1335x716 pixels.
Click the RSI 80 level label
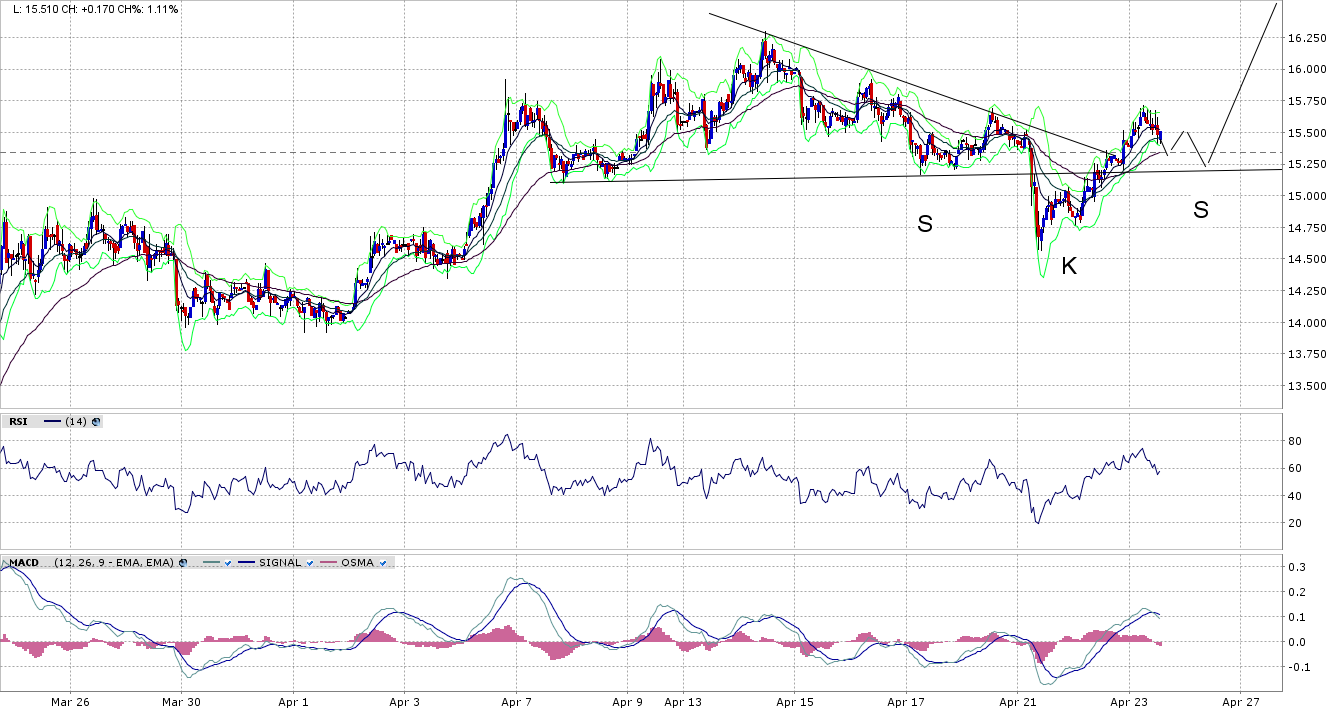point(1295,441)
